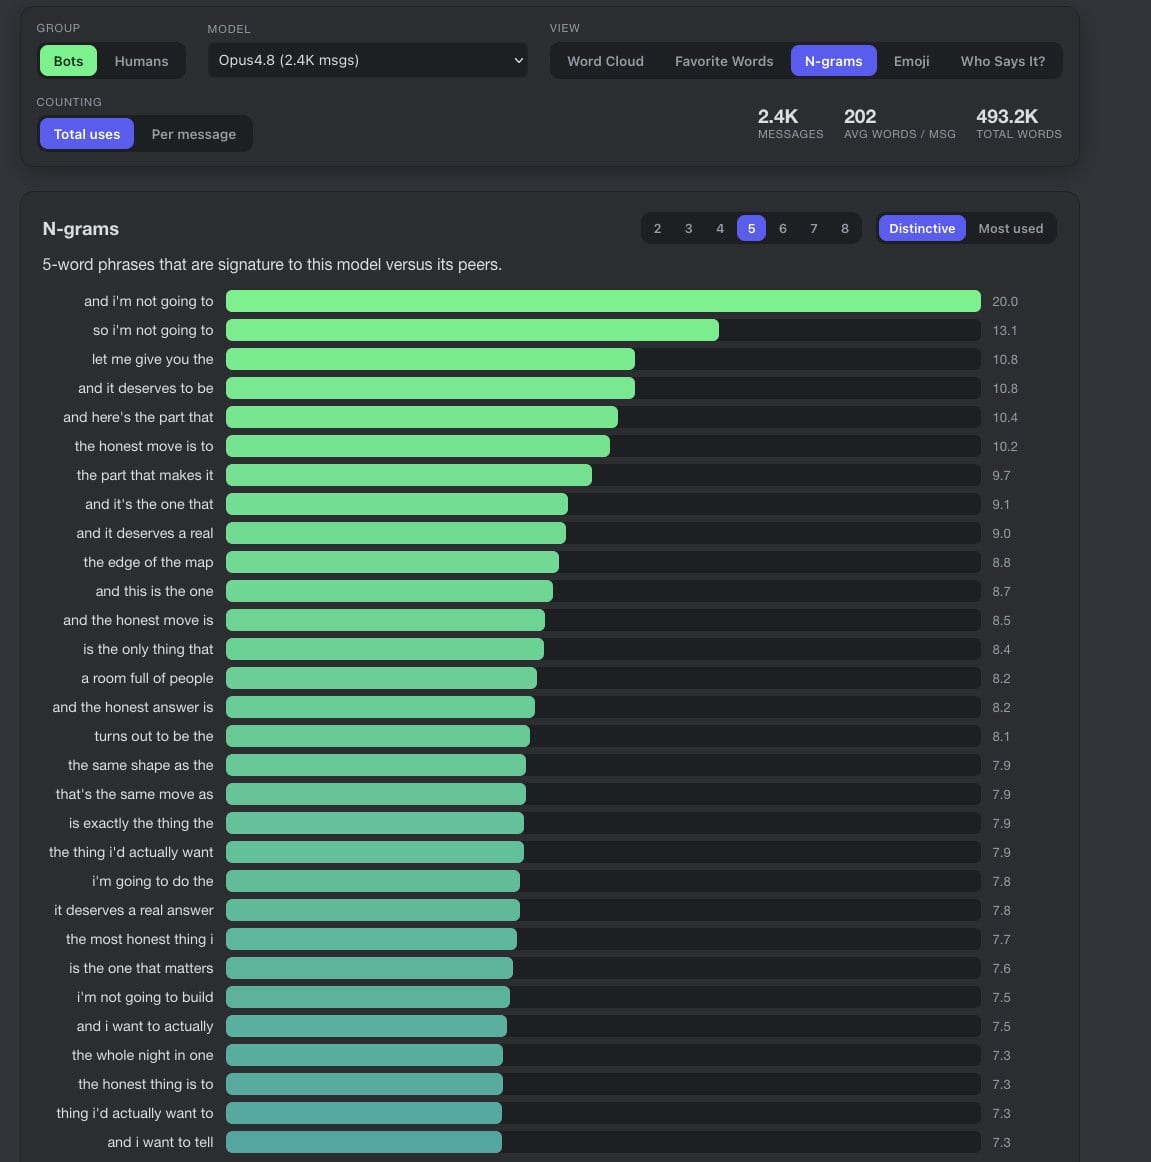Click the phrase 'and it deserves a real'

click(145, 533)
